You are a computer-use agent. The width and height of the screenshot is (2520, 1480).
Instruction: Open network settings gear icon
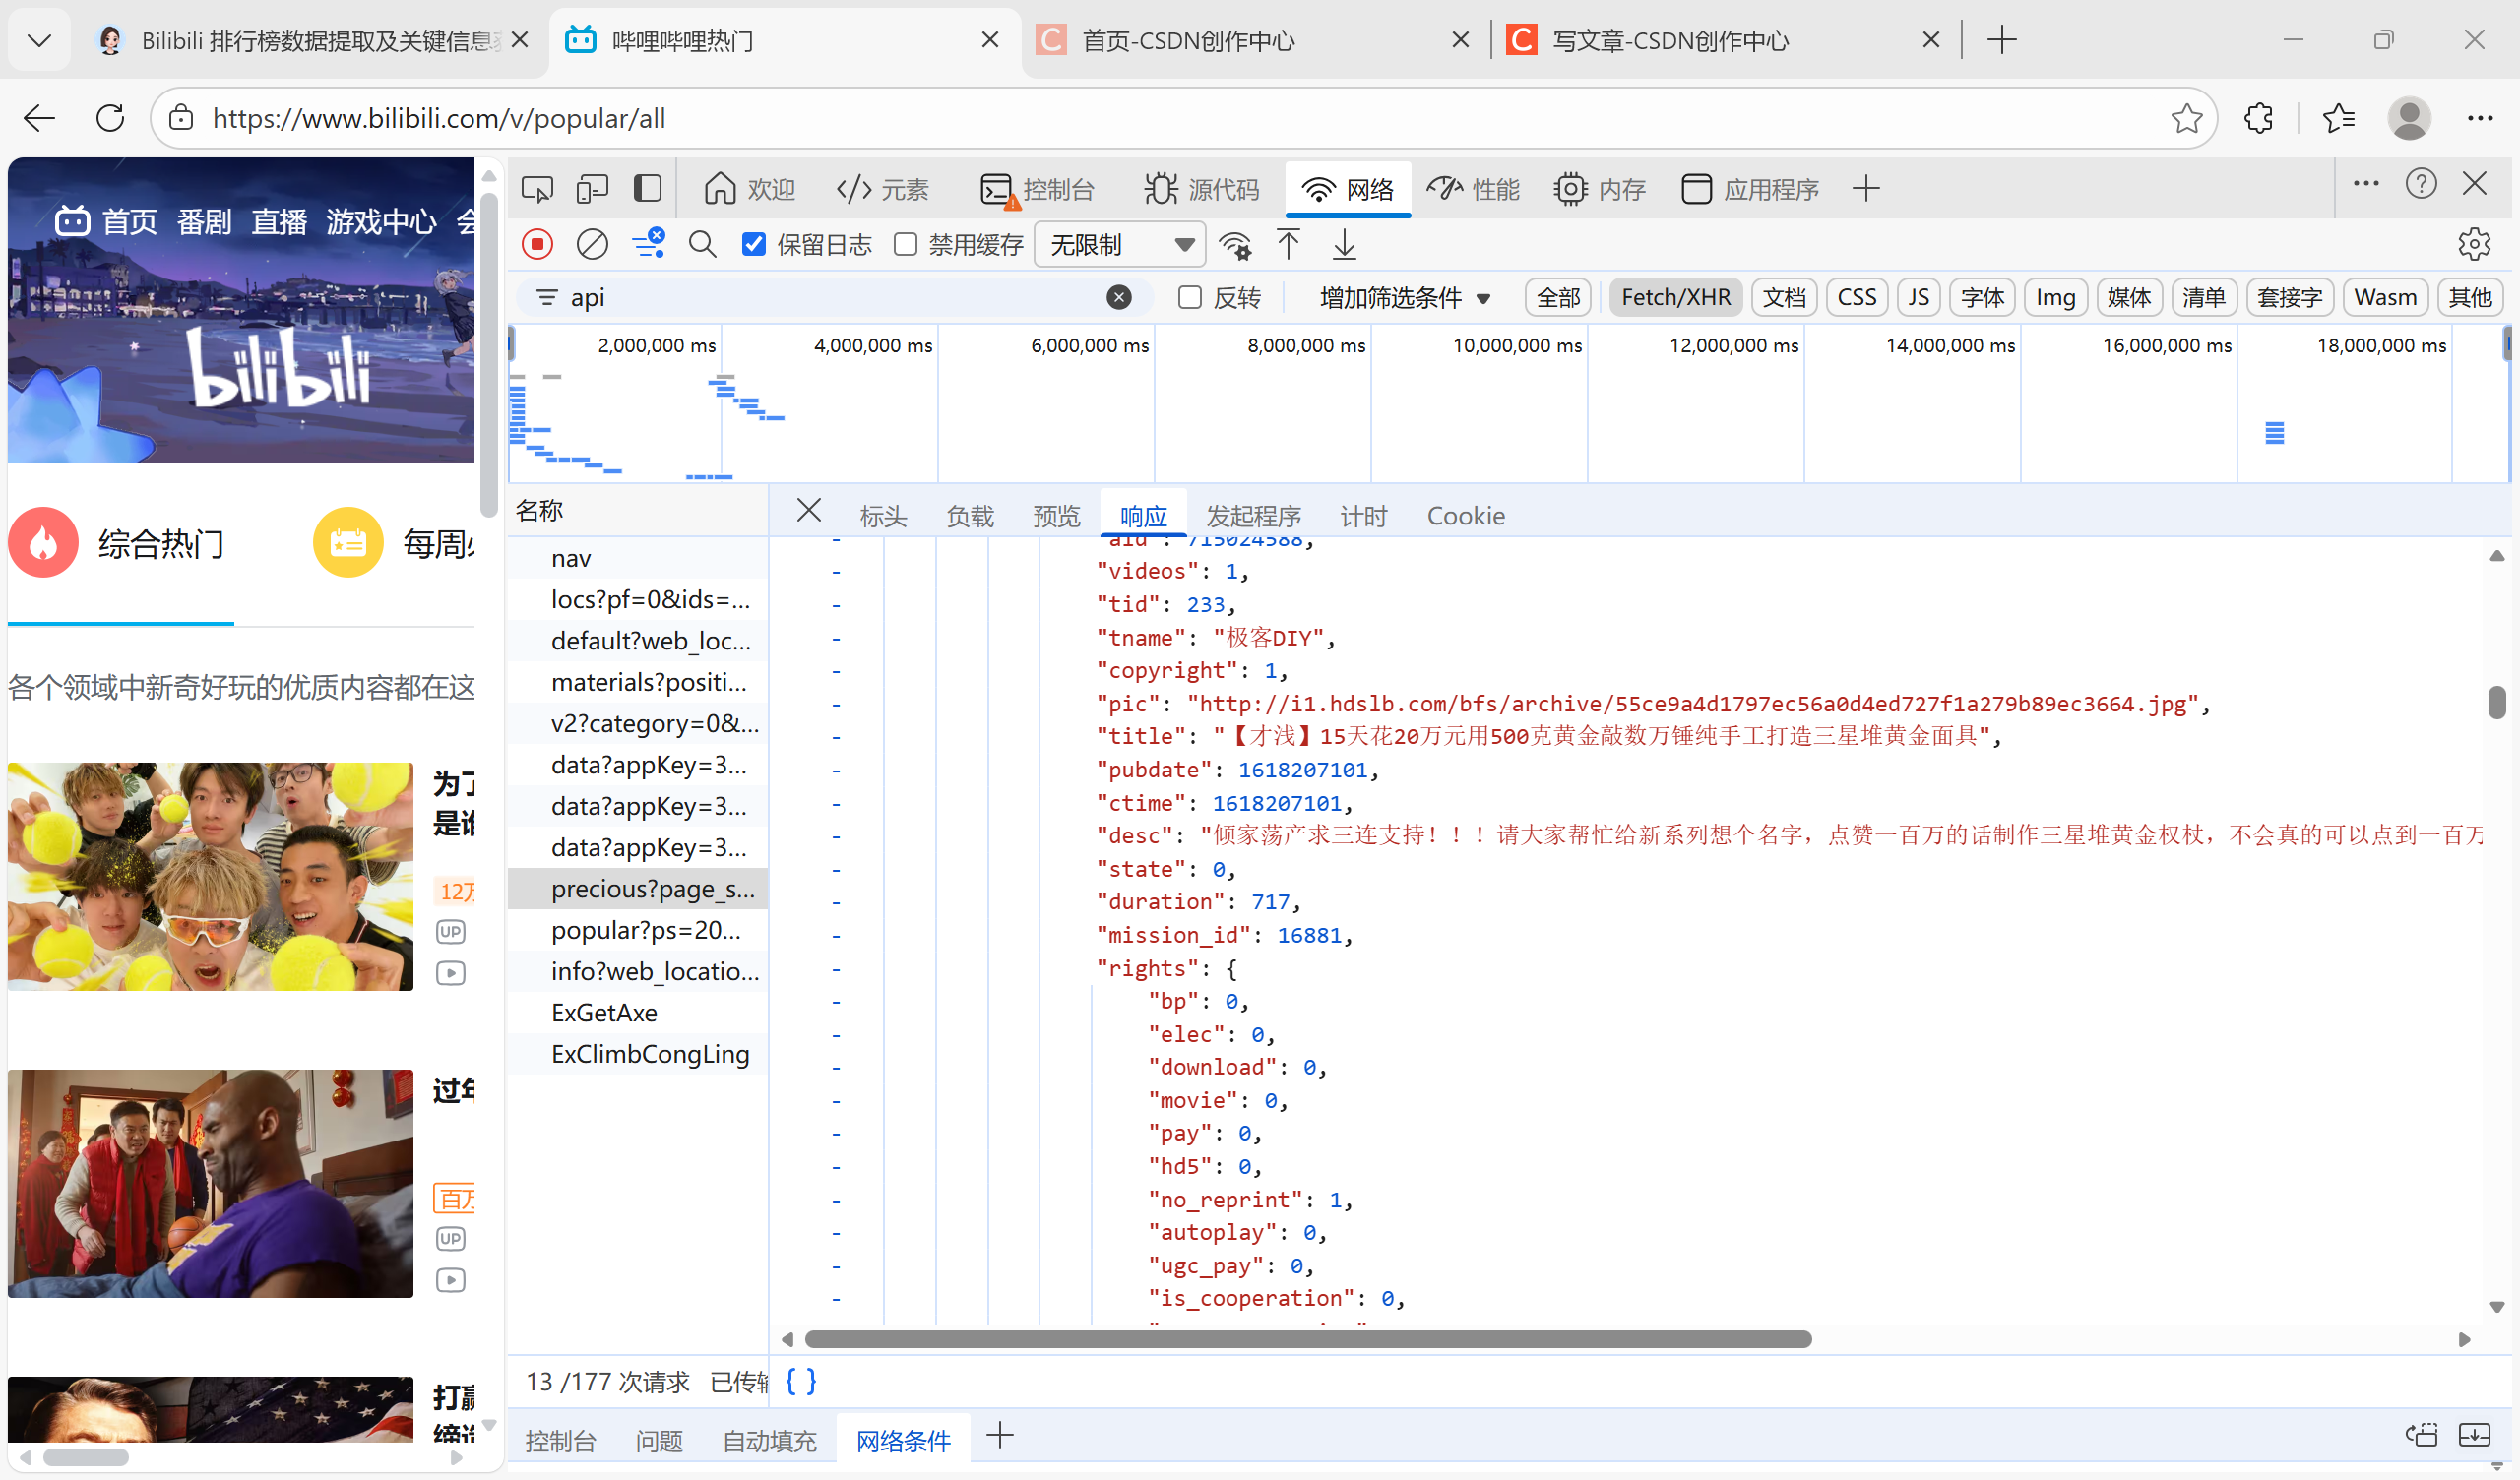(x=2473, y=244)
